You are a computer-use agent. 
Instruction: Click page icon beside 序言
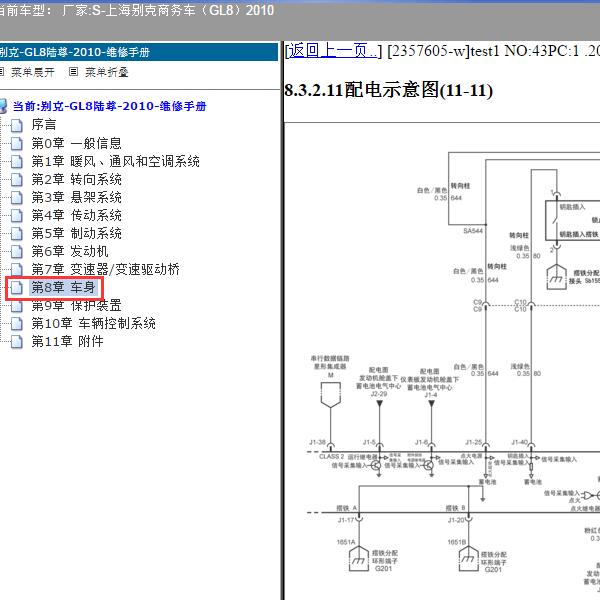coord(16,126)
